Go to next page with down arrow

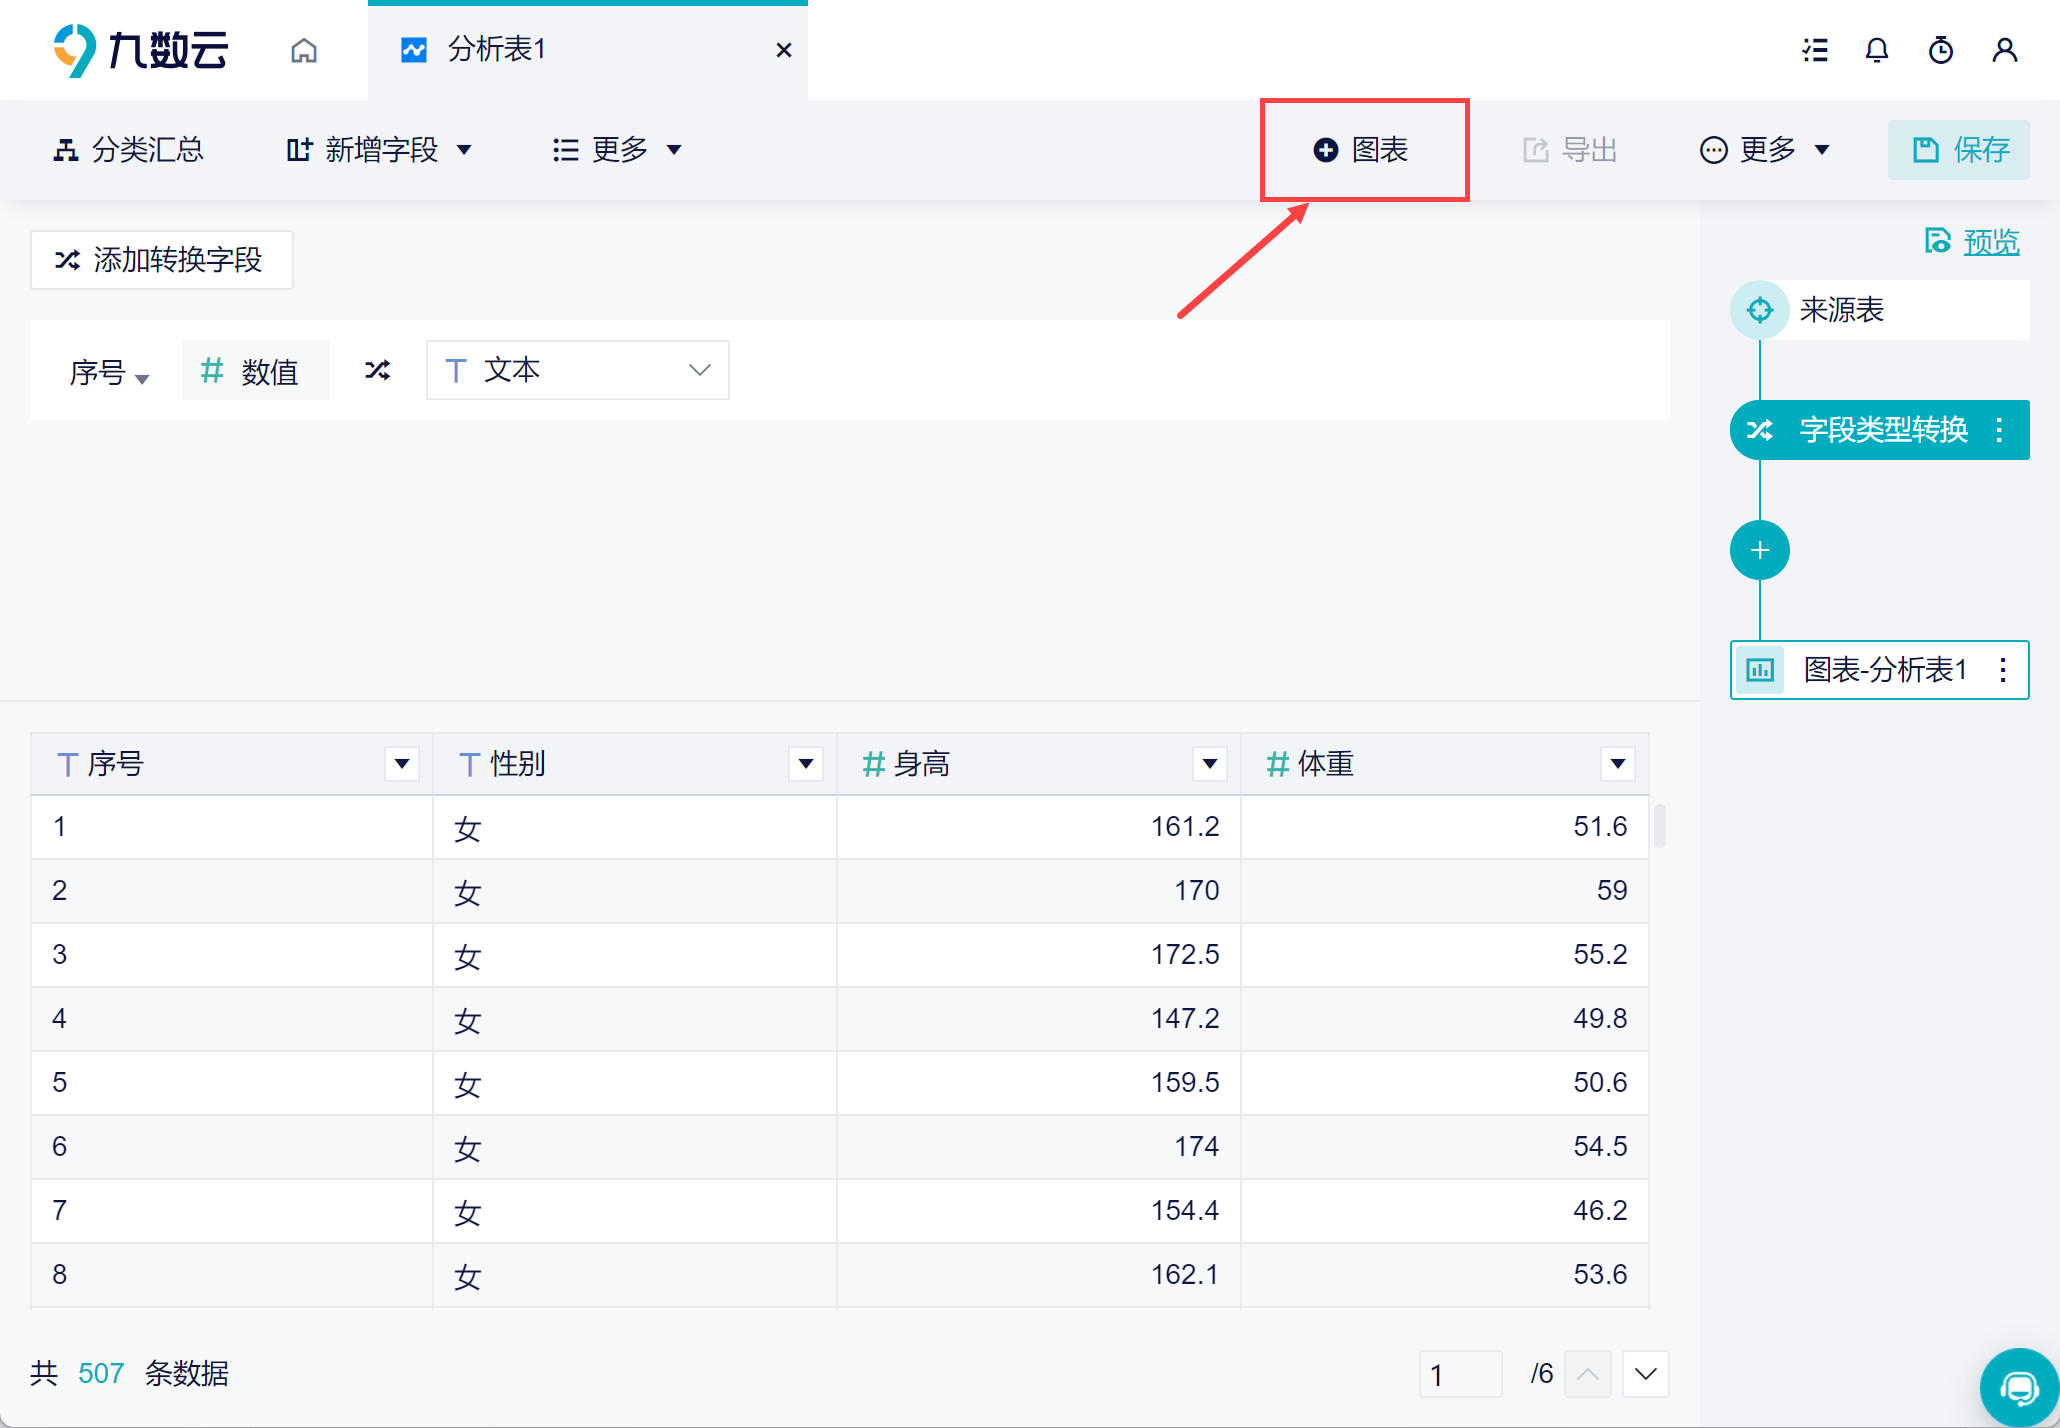(x=1645, y=1374)
